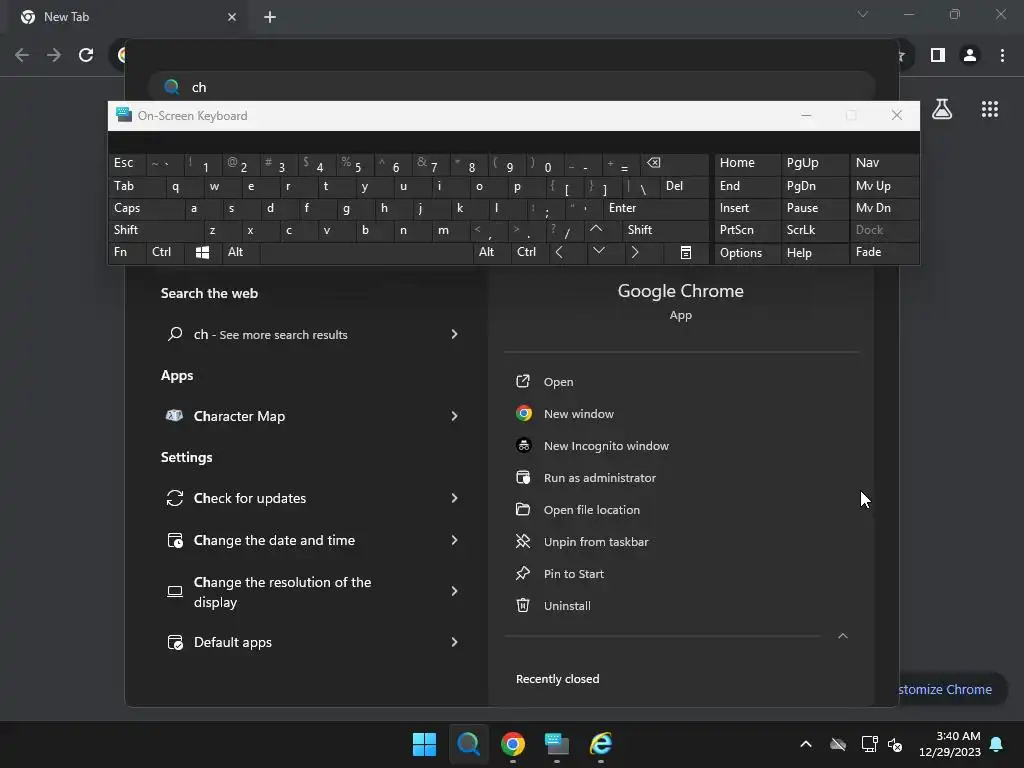Toggle Chrome side panel

(x=938, y=55)
